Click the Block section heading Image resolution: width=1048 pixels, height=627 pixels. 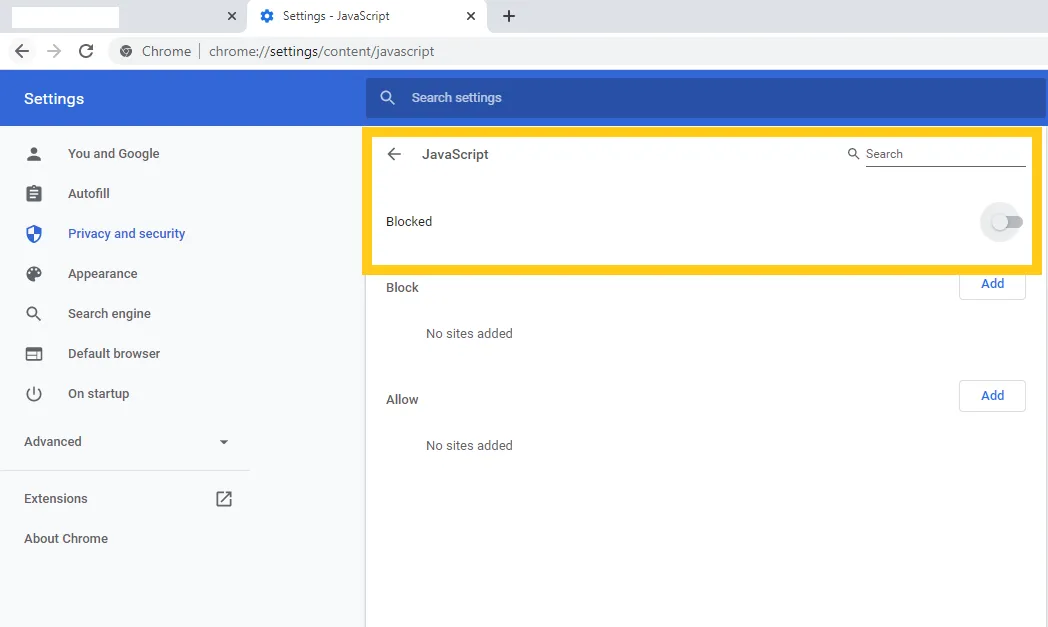[402, 287]
